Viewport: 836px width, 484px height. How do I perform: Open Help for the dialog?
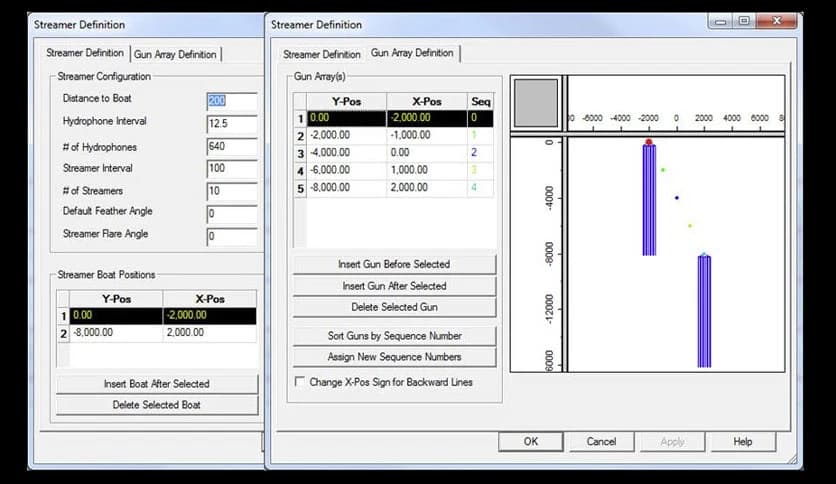tap(743, 441)
